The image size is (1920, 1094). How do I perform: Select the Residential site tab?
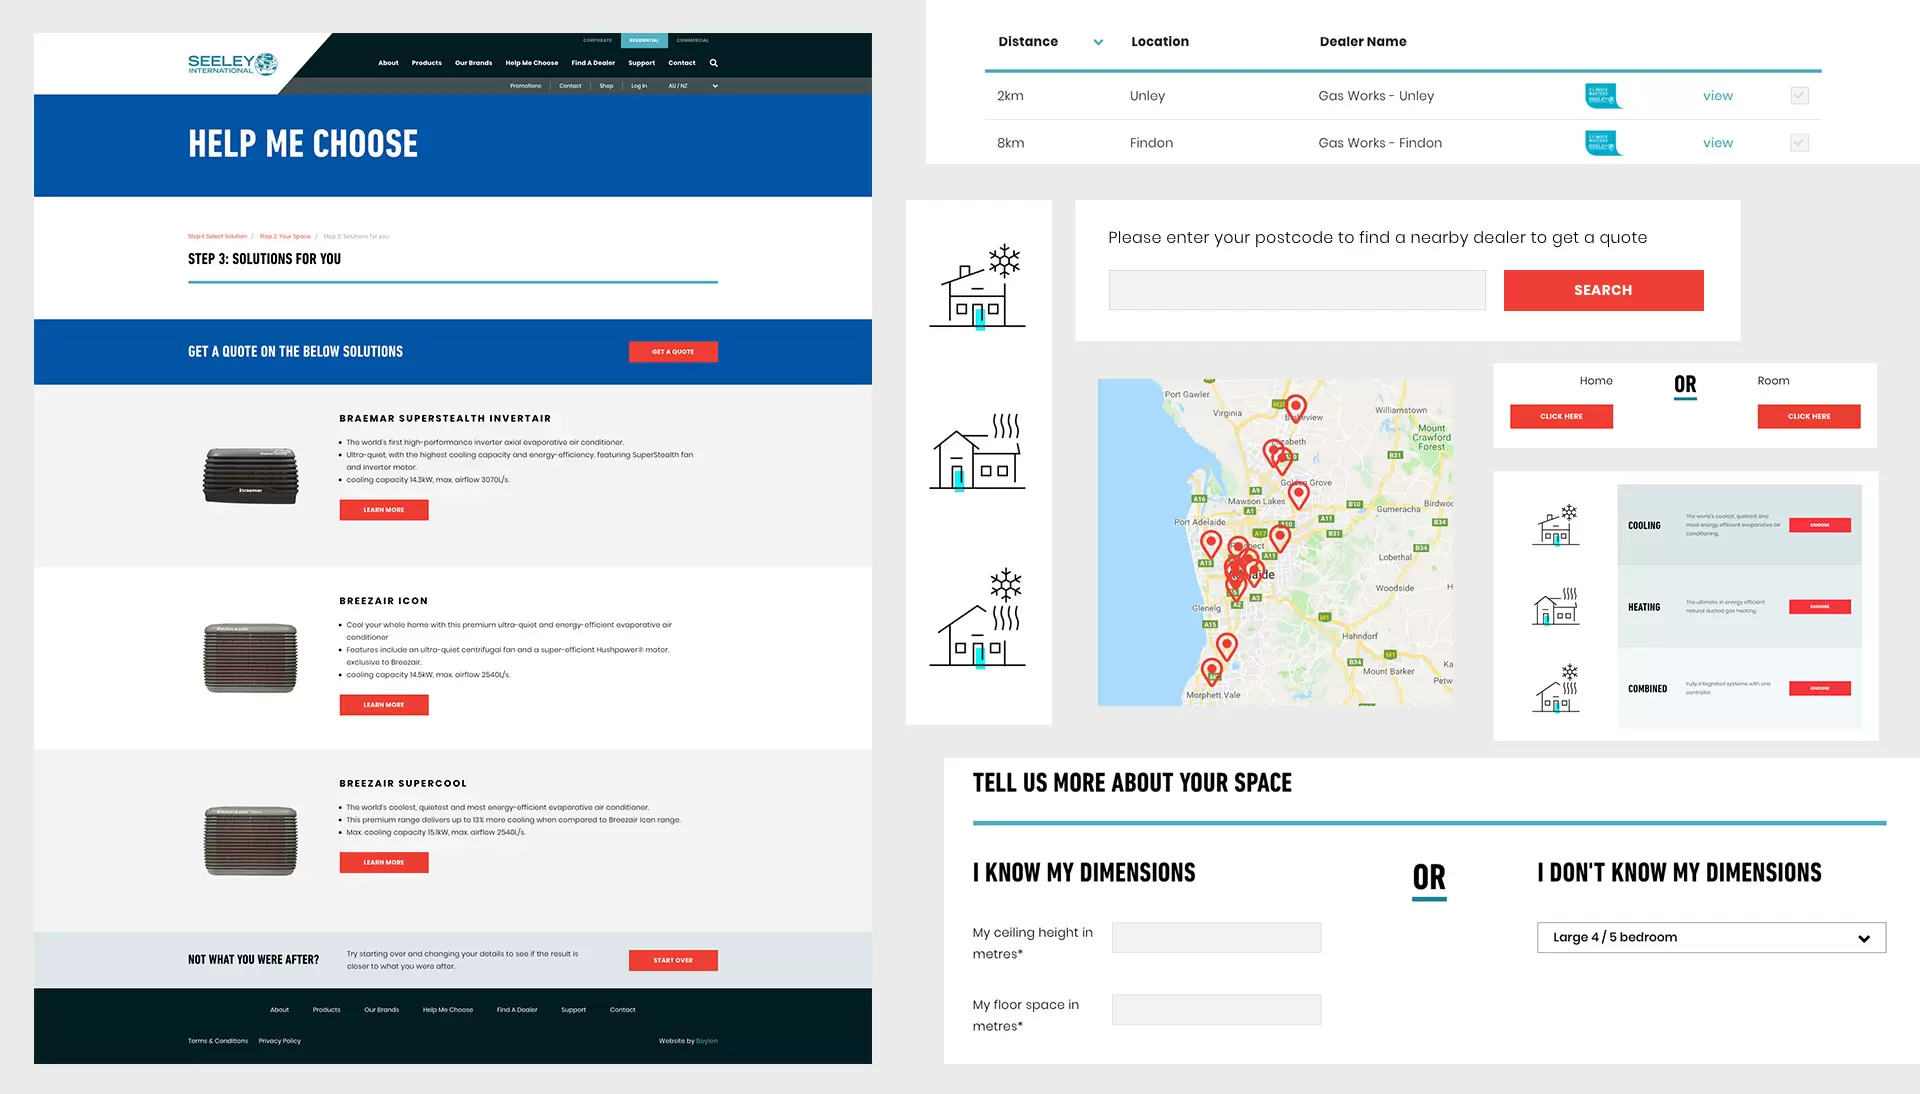(644, 40)
